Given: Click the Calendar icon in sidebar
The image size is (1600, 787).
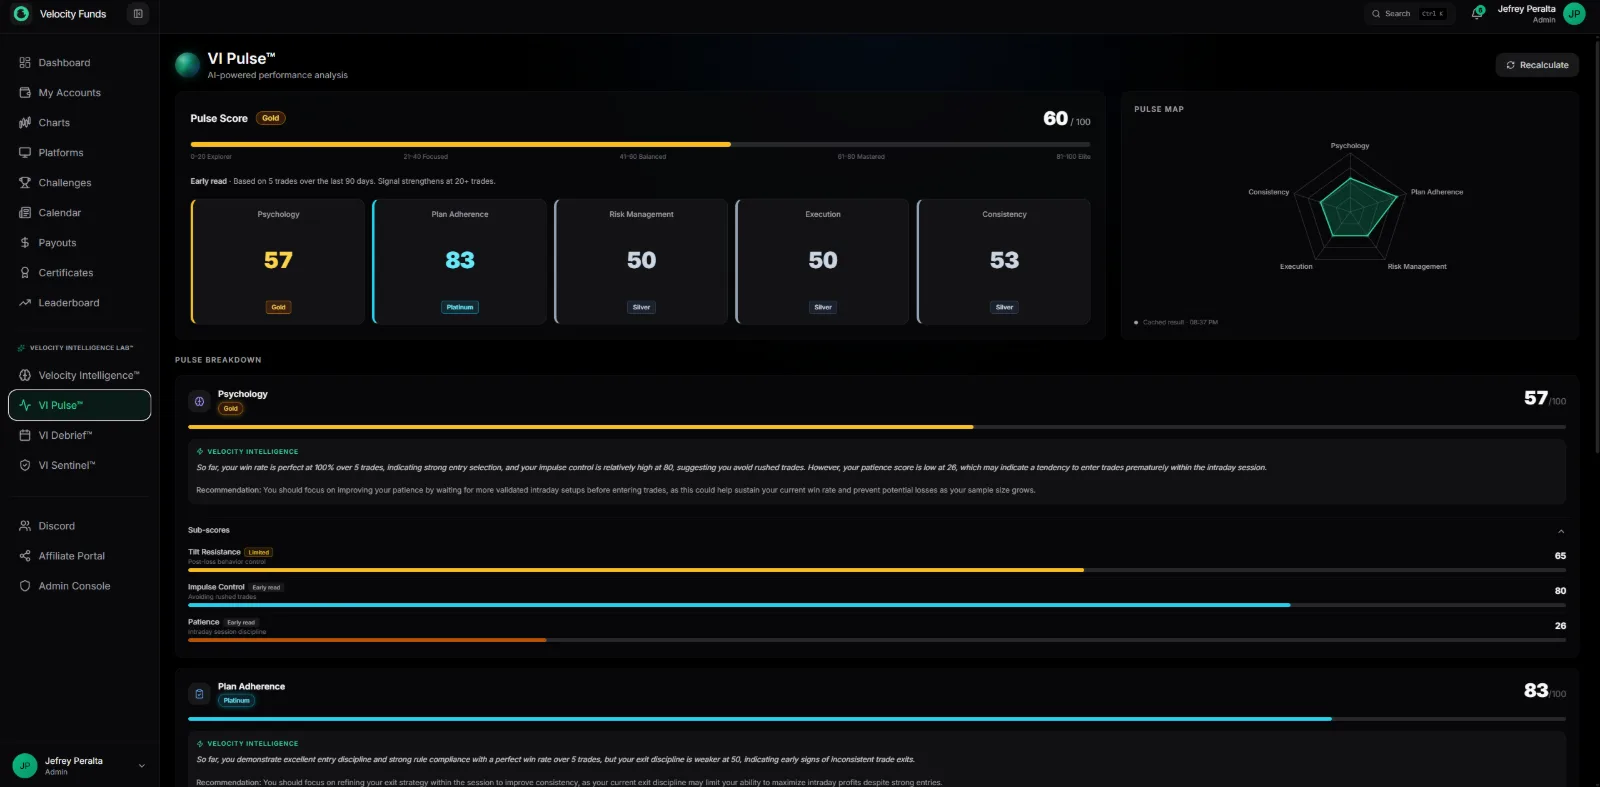Looking at the screenshot, I should click(25, 213).
